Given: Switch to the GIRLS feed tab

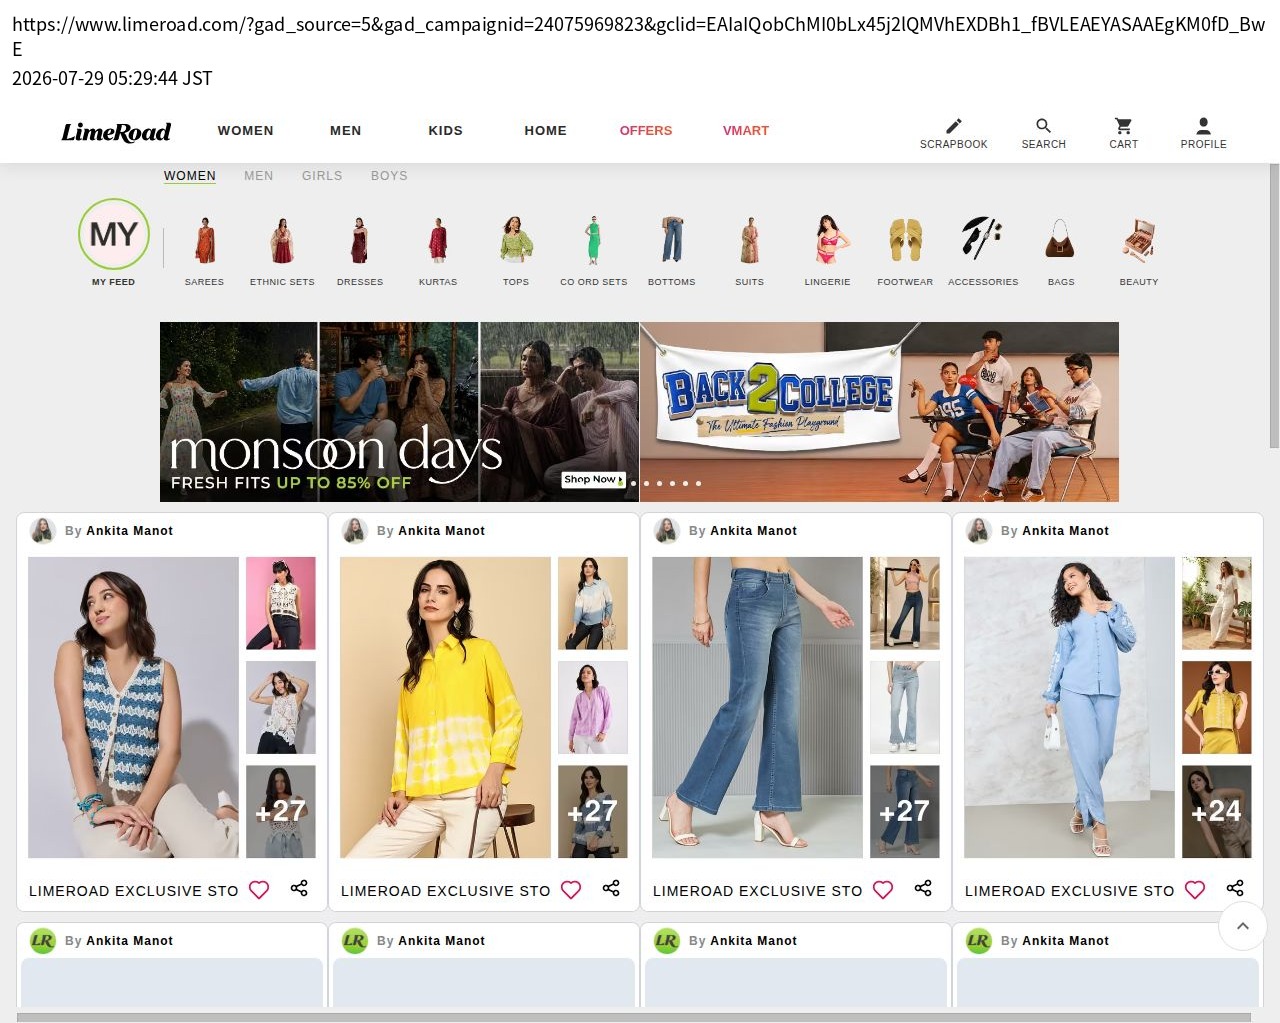Looking at the screenshot, I should [322, 176].
